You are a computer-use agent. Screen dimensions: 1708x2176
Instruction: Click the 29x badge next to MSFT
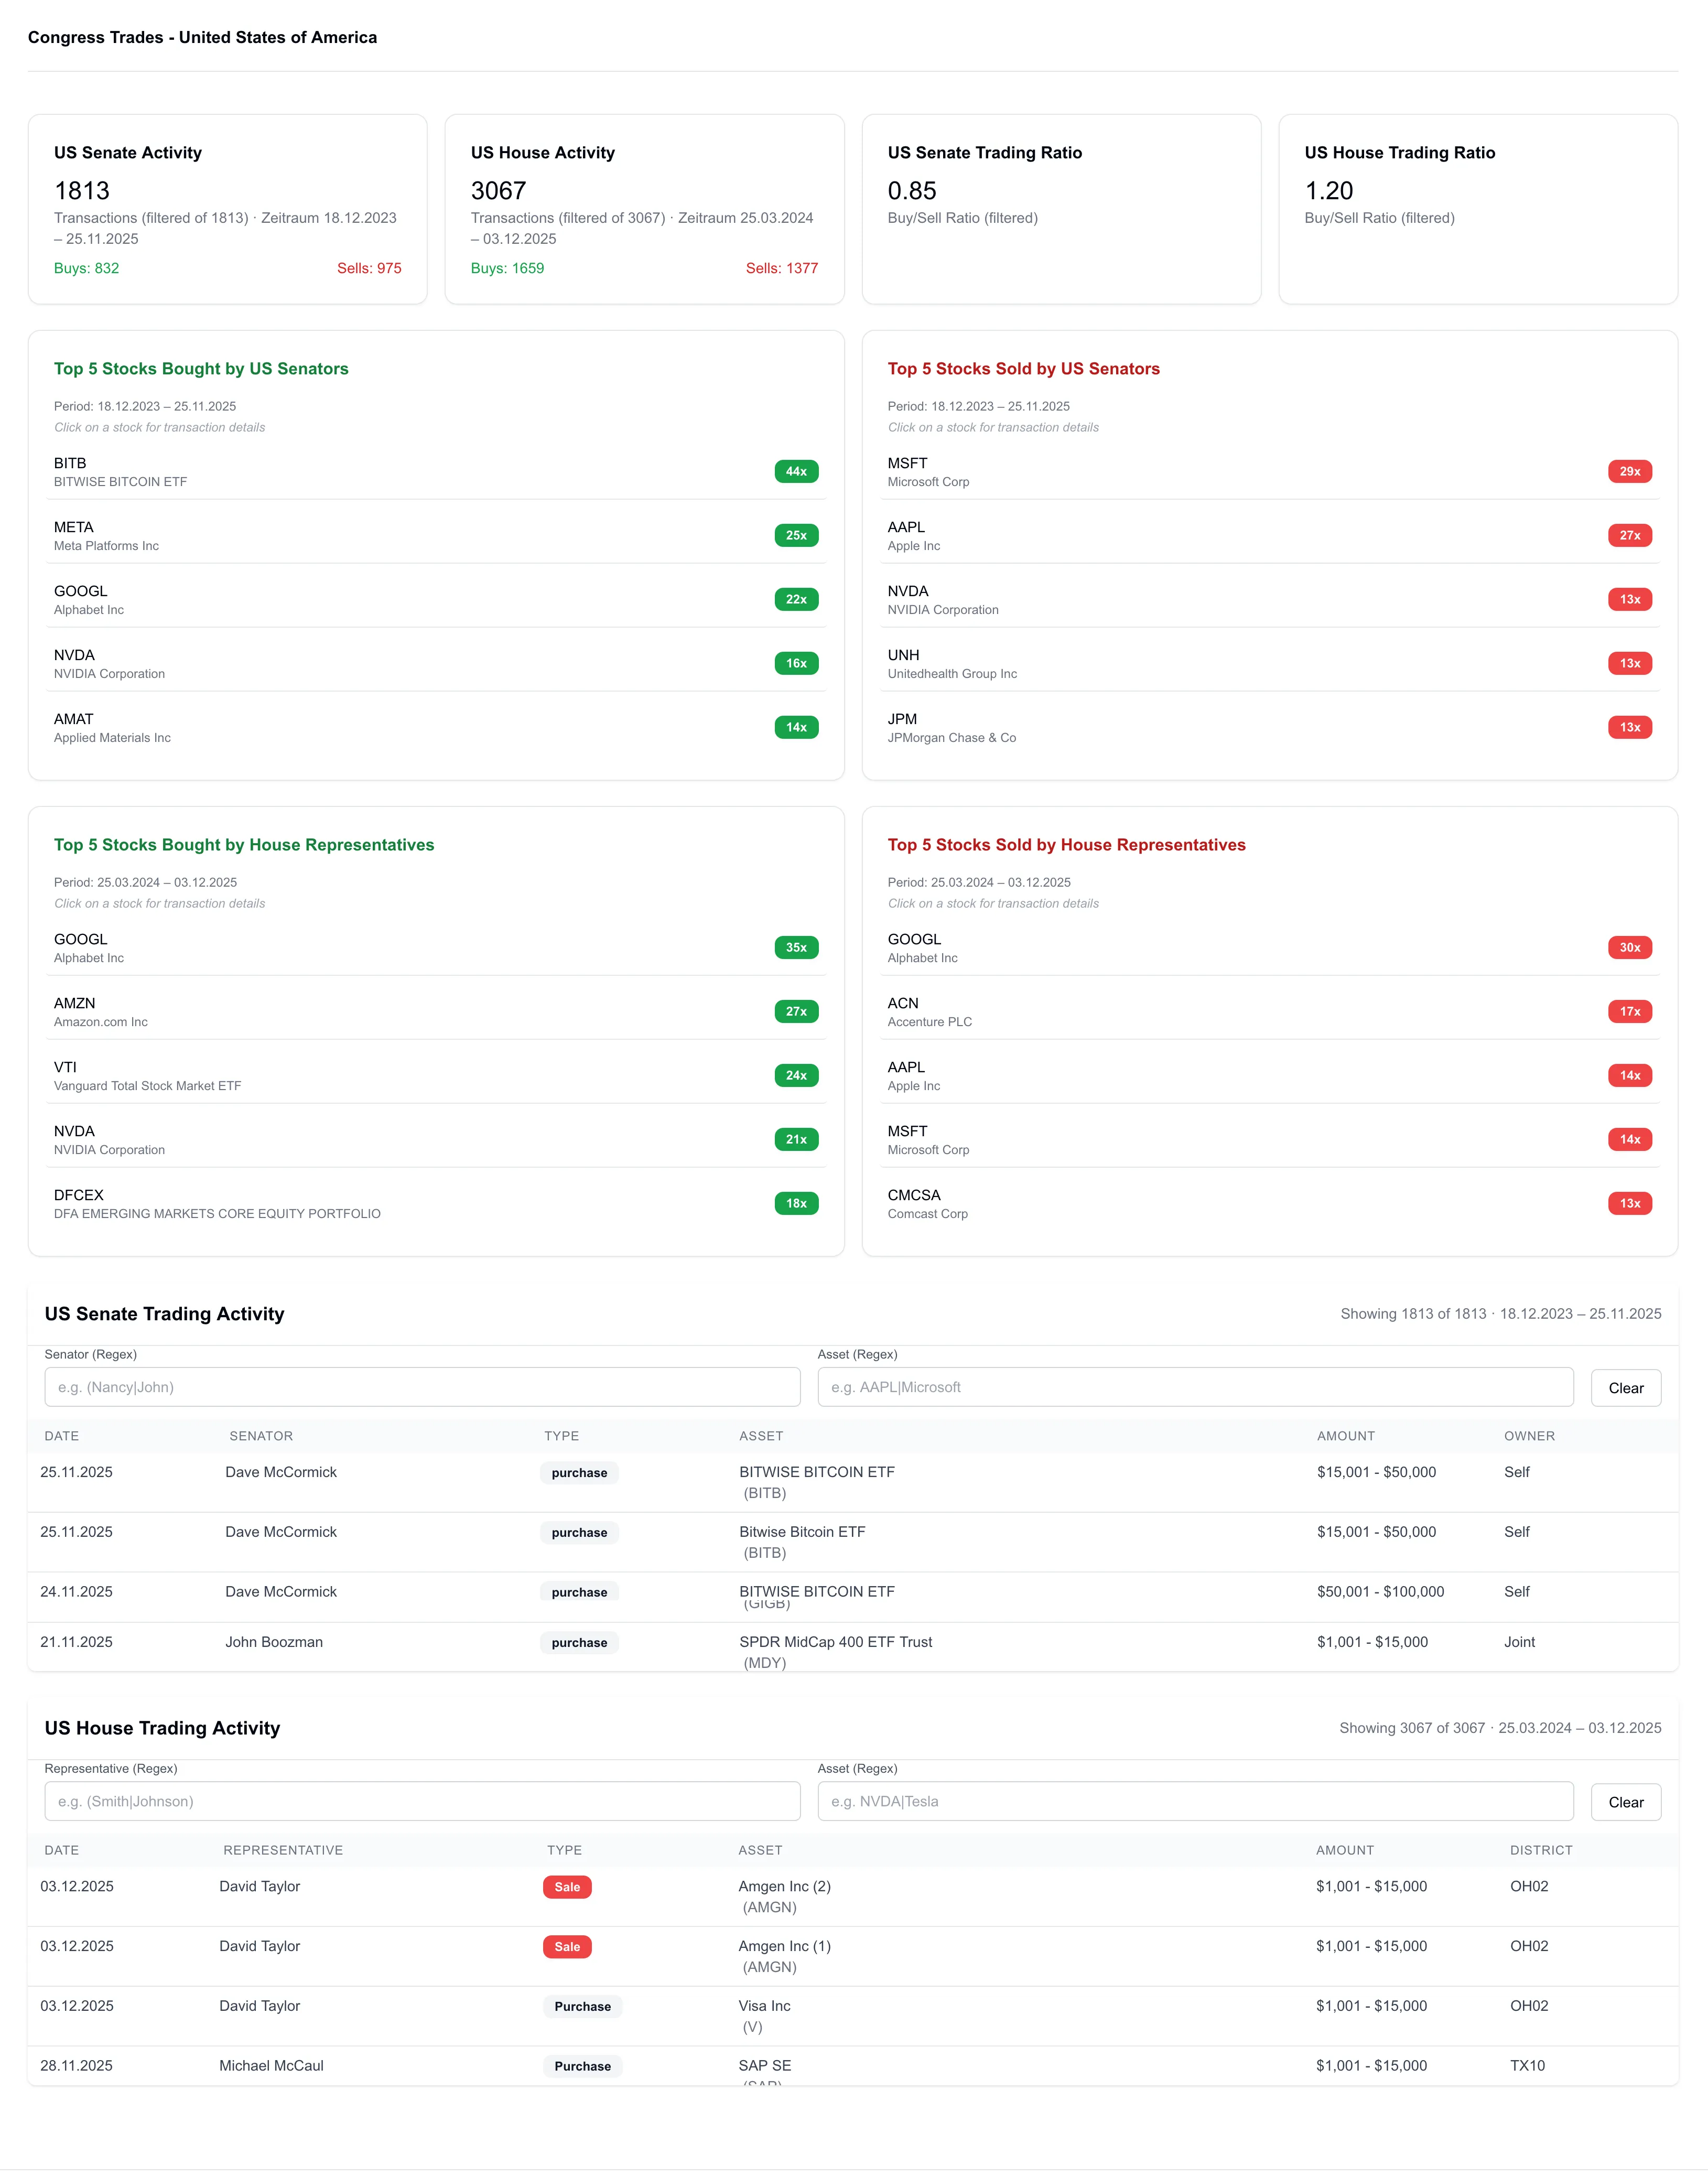coord(1630,471)
